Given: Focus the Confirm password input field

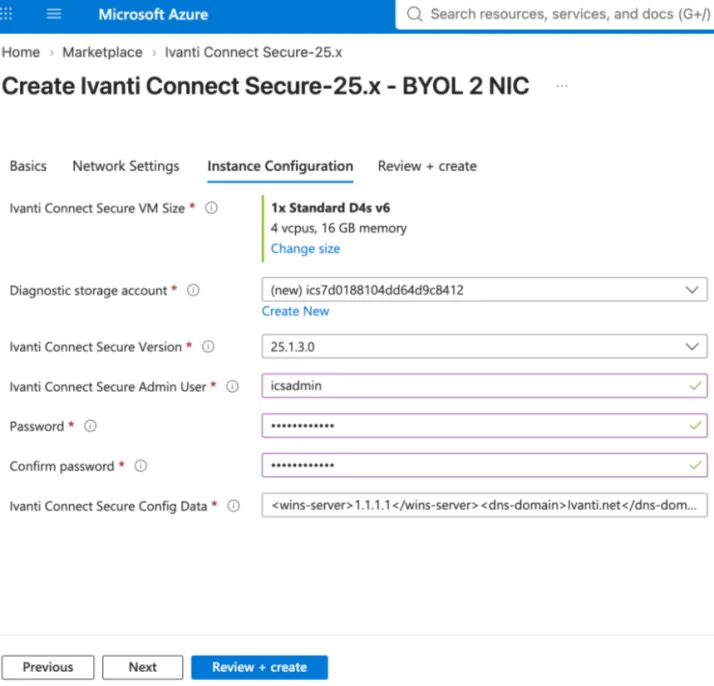Looking at the screenshot, I should (484, 465).
